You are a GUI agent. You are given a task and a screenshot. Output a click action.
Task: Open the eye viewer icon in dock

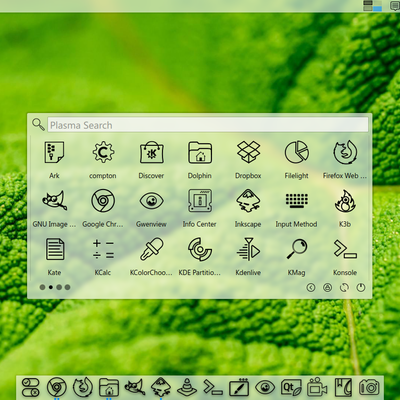click(x=265, y=387)
